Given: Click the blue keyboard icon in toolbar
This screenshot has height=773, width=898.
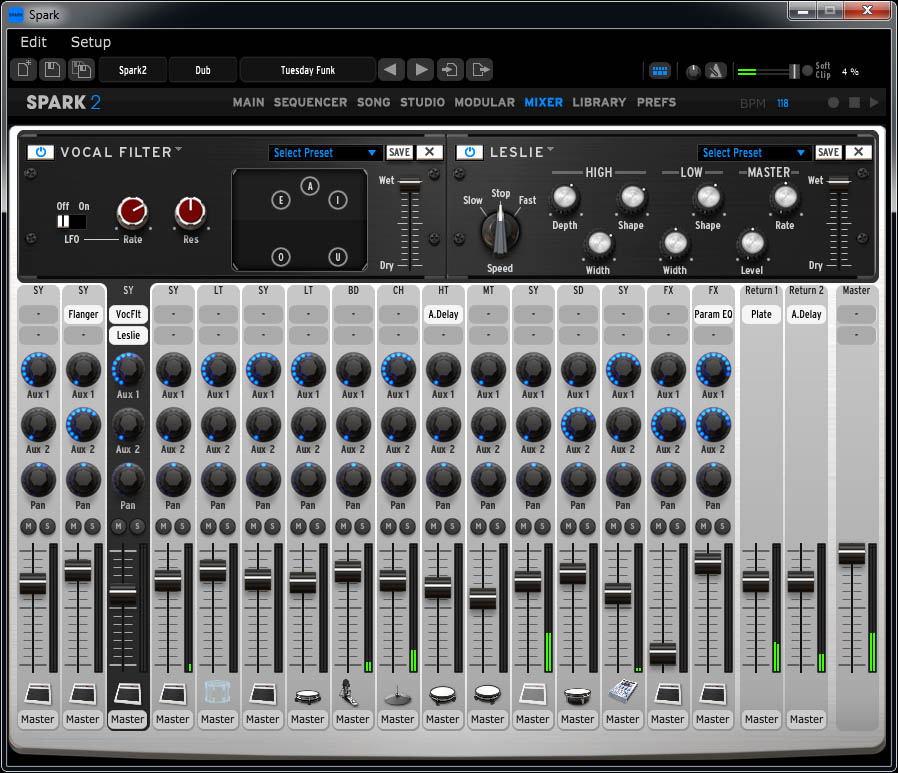Looking at the screenshot, I should pos(660,71).
